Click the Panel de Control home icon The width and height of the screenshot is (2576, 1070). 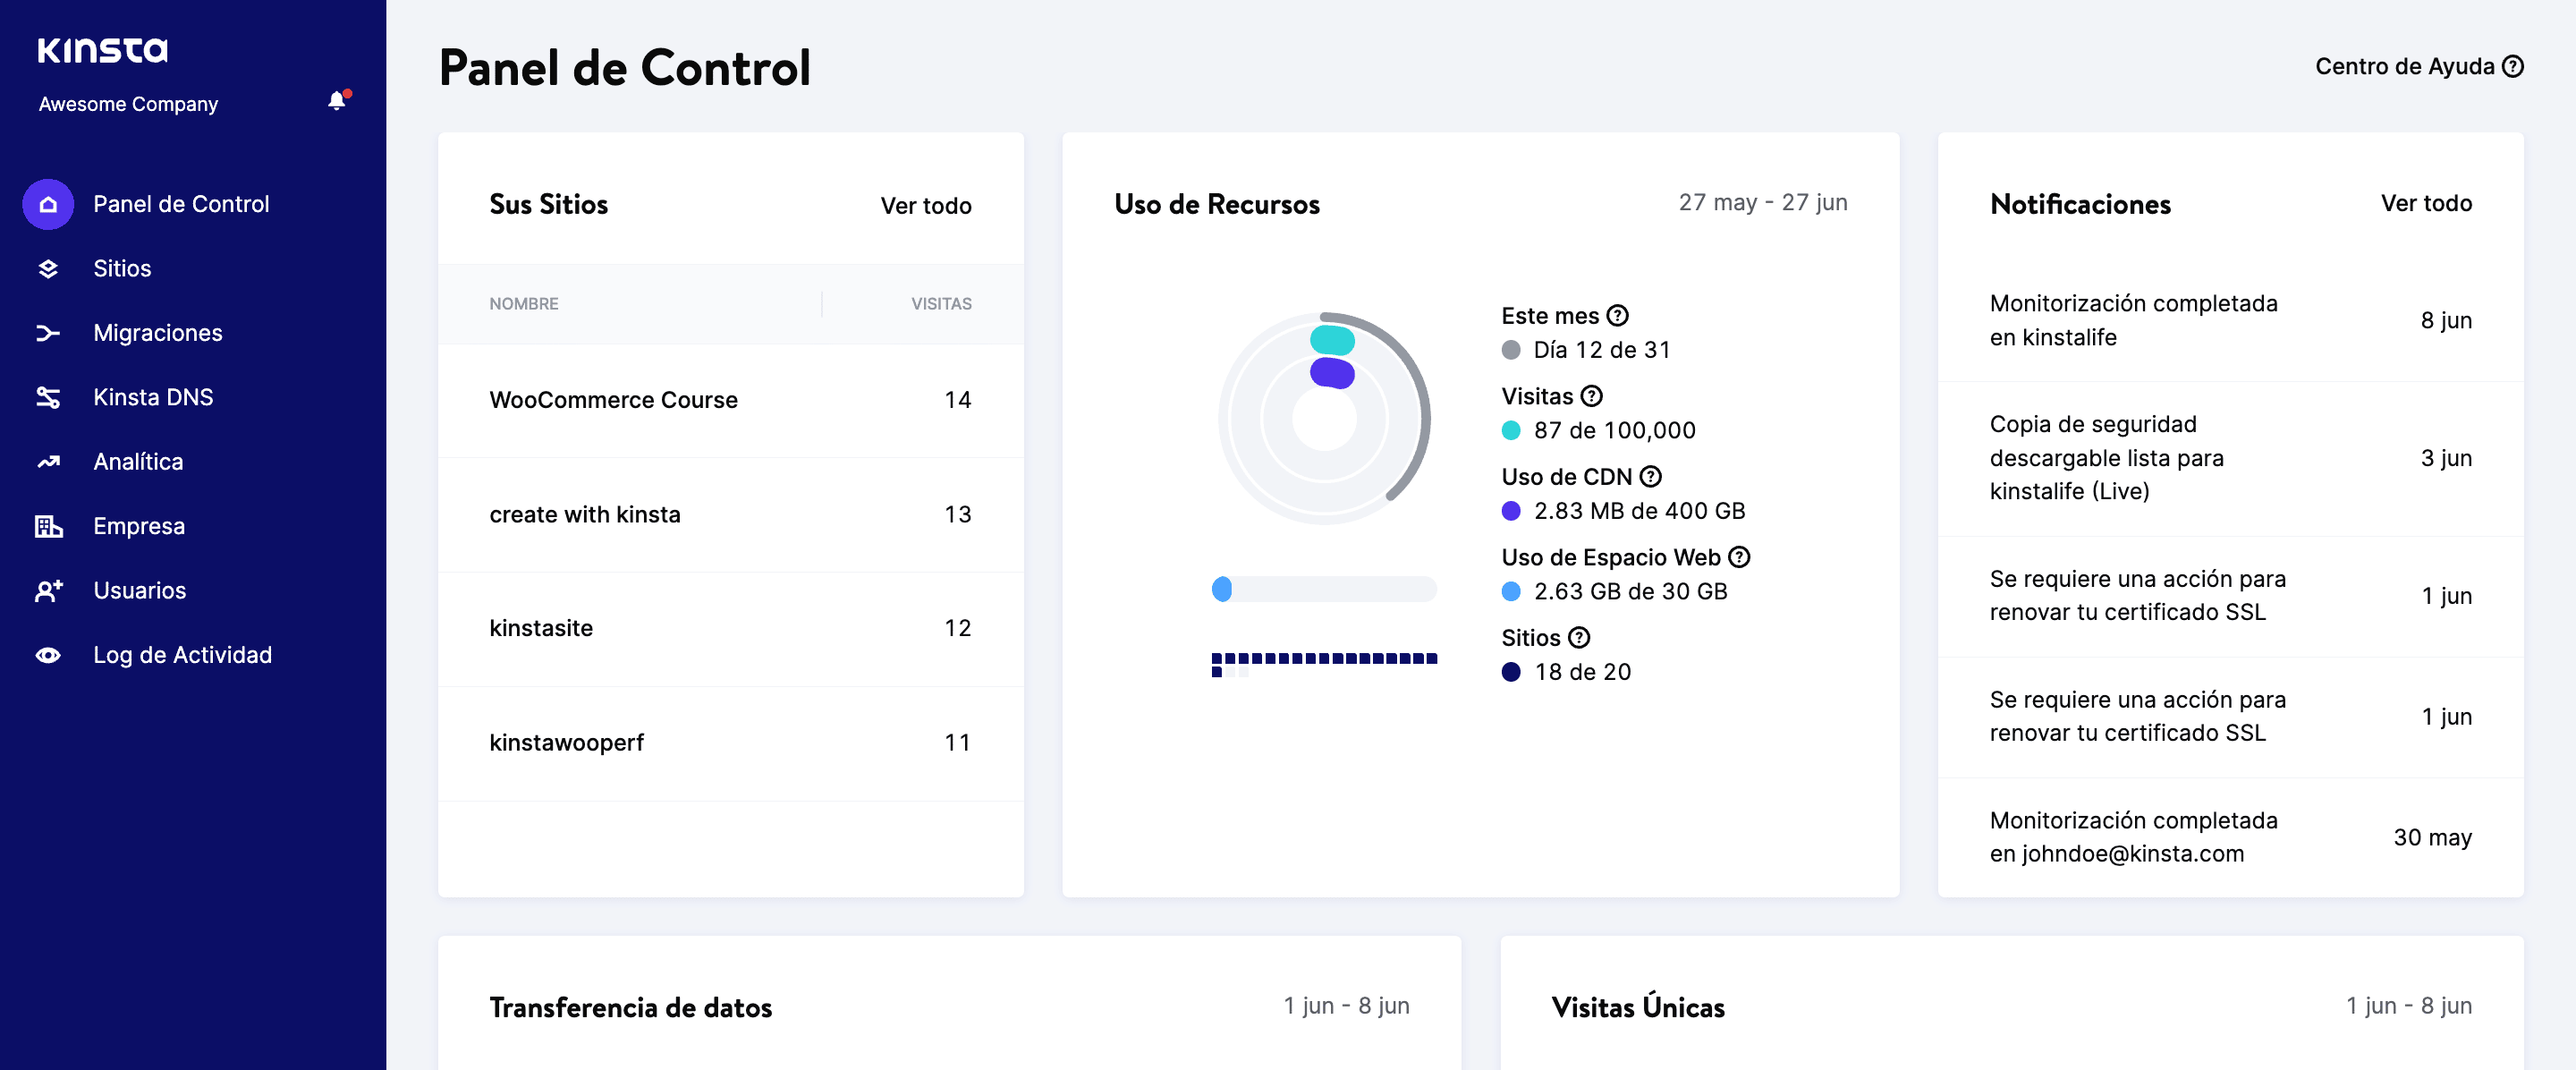click(48, 204)
